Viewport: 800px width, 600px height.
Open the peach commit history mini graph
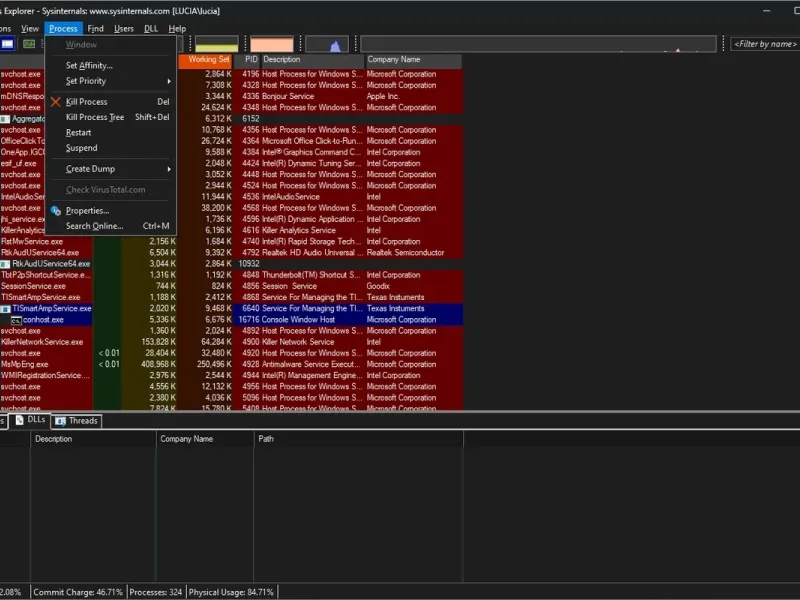click(x=272, y=45)
